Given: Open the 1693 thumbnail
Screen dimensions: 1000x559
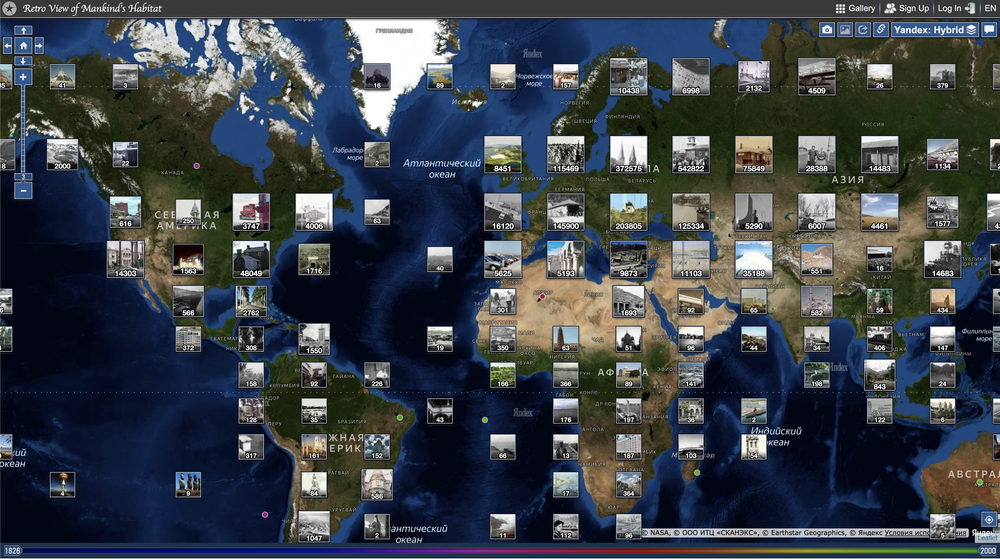Looking at the screenshot, I should point(628,301).
